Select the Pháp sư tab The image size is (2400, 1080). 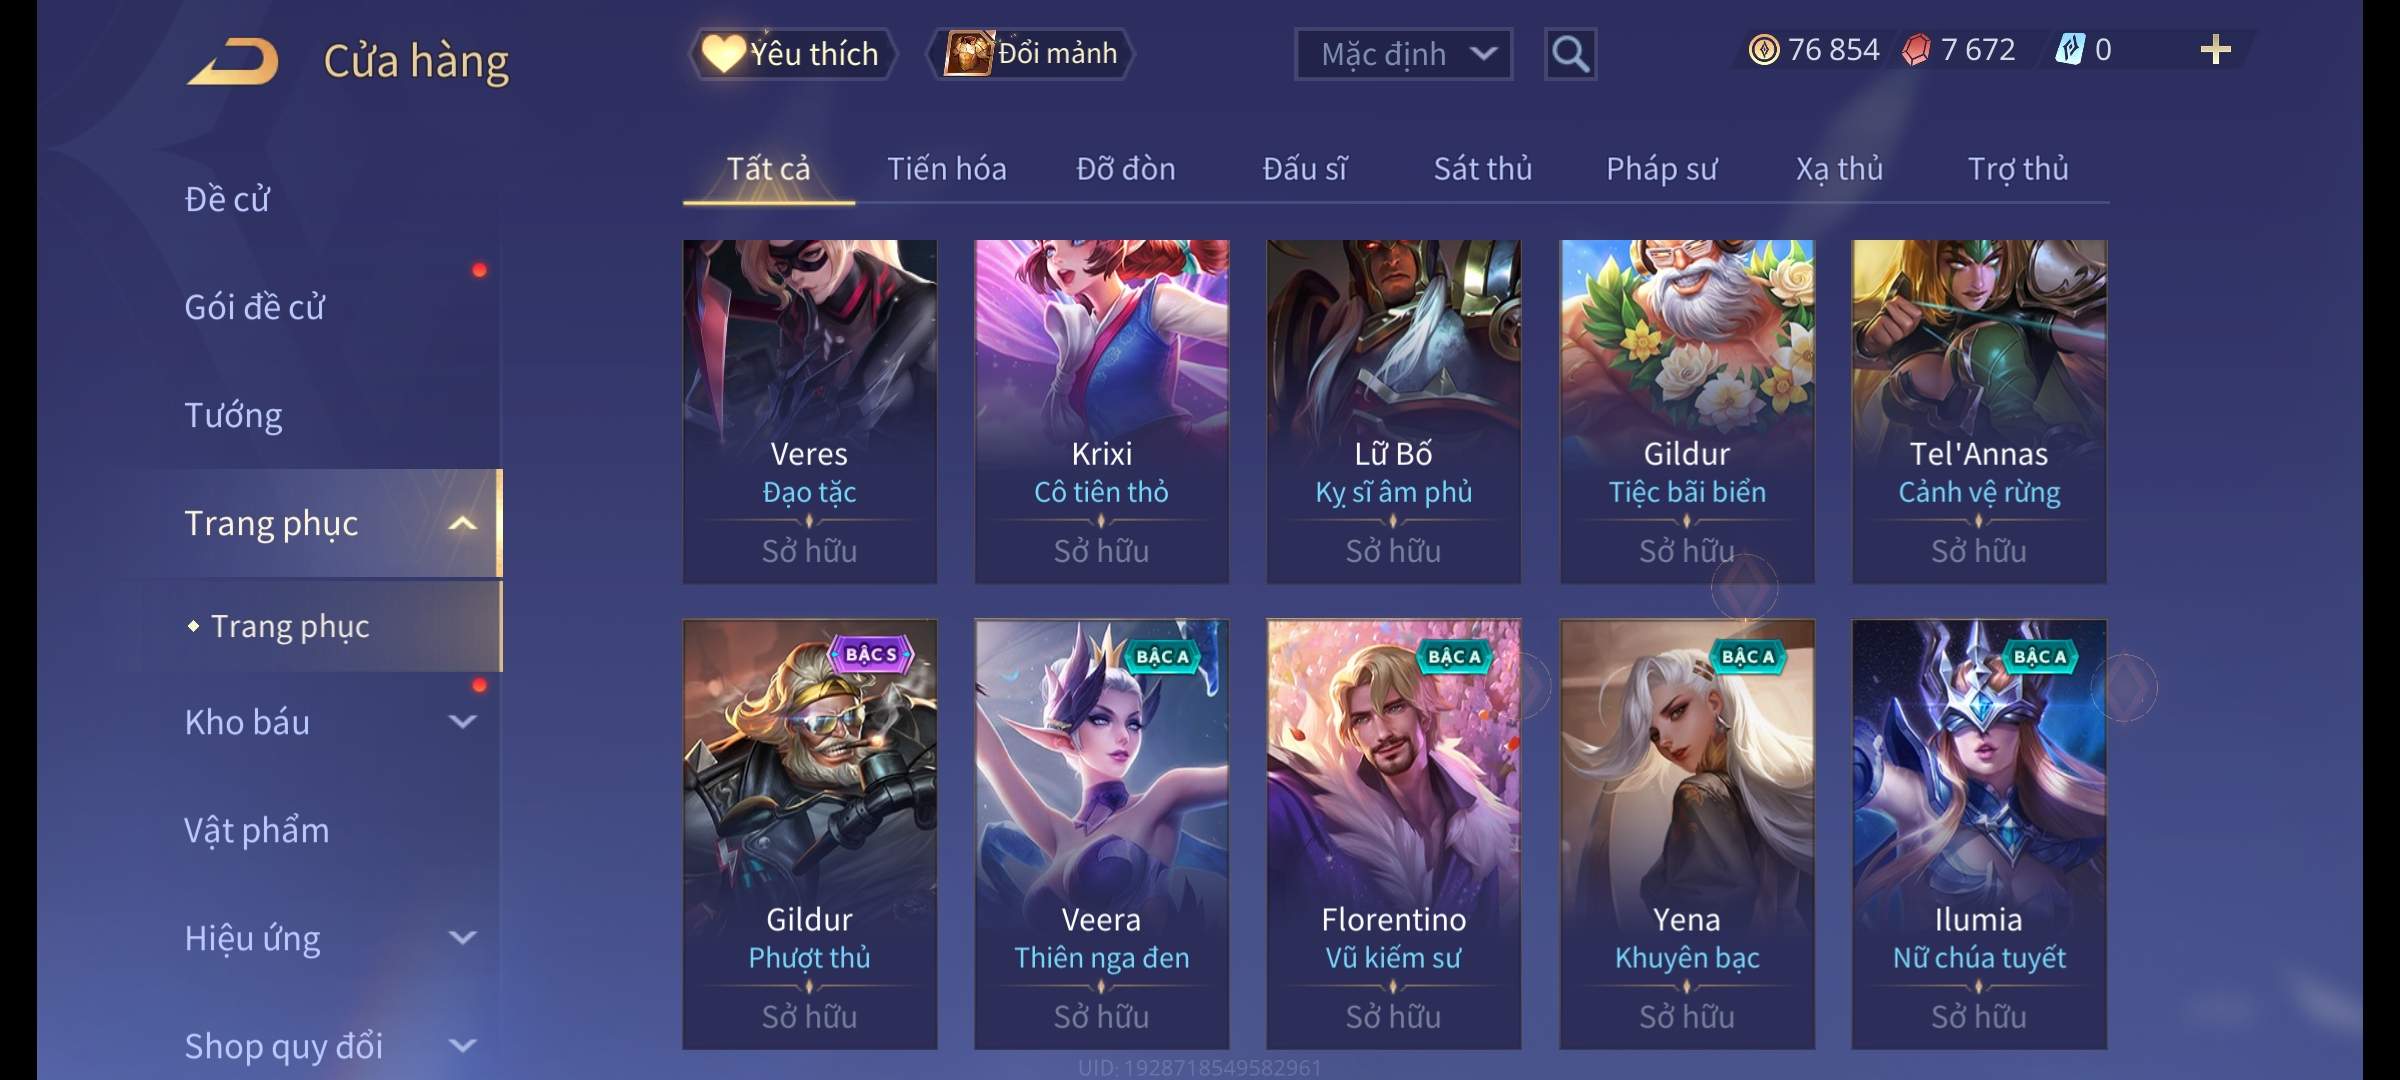(x=1661, y=169)
